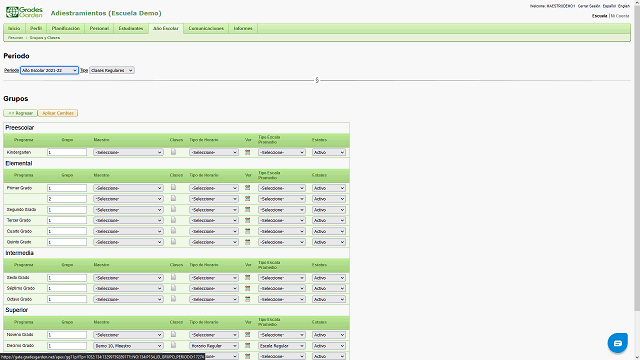Image resolution: width=640 pixels, height=360 pixels.
Task: Open the Personal tab
Action: point(99,29)
